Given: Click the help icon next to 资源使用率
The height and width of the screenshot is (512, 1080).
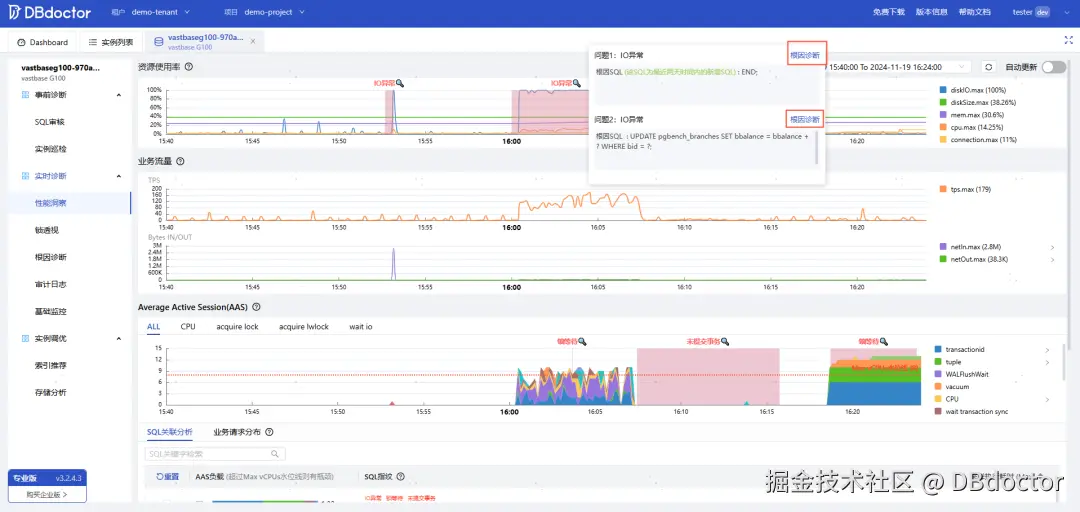Looking at the screenshot, I should click(x=189, y=67).
